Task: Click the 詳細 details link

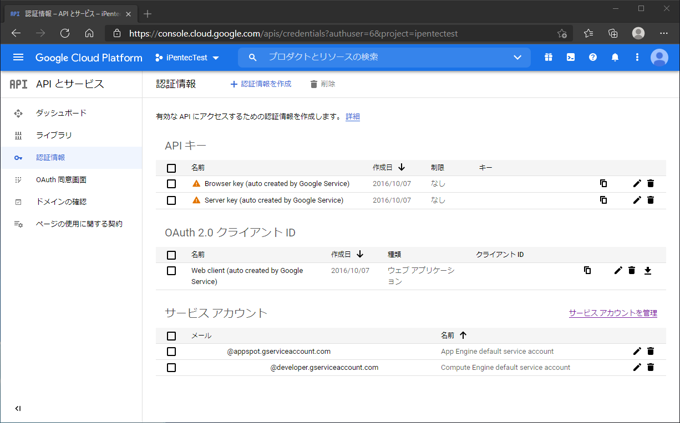Action: coord(353,117)
